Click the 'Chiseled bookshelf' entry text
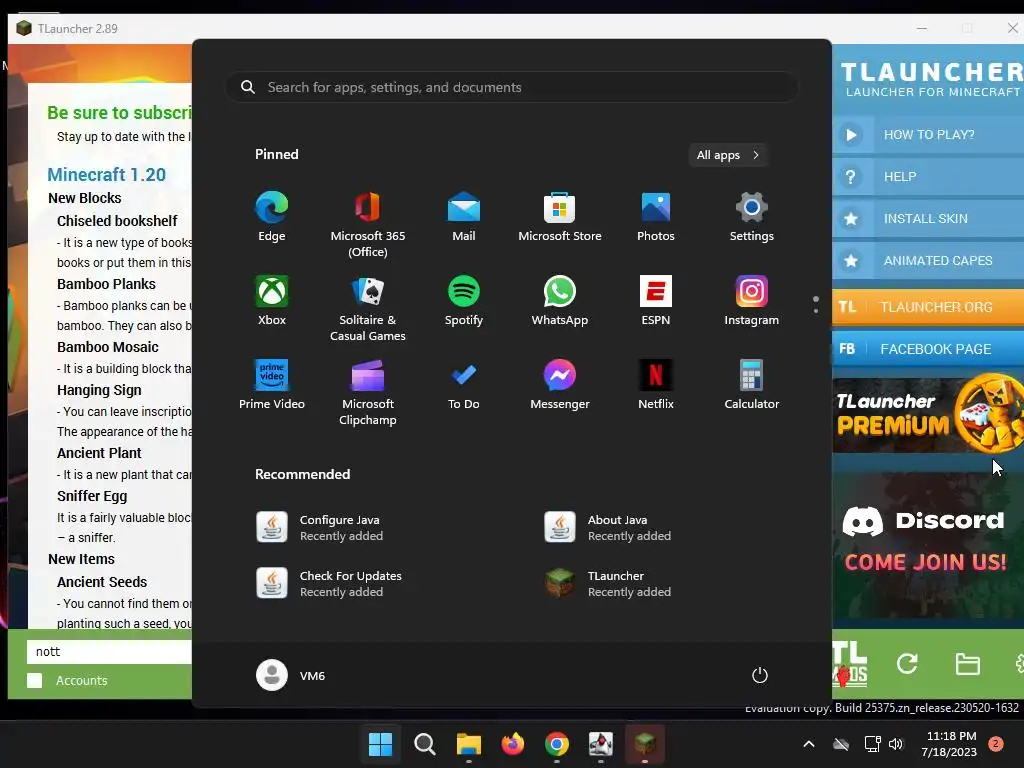Screen dimensions: 1024x768 coord(117,221)
